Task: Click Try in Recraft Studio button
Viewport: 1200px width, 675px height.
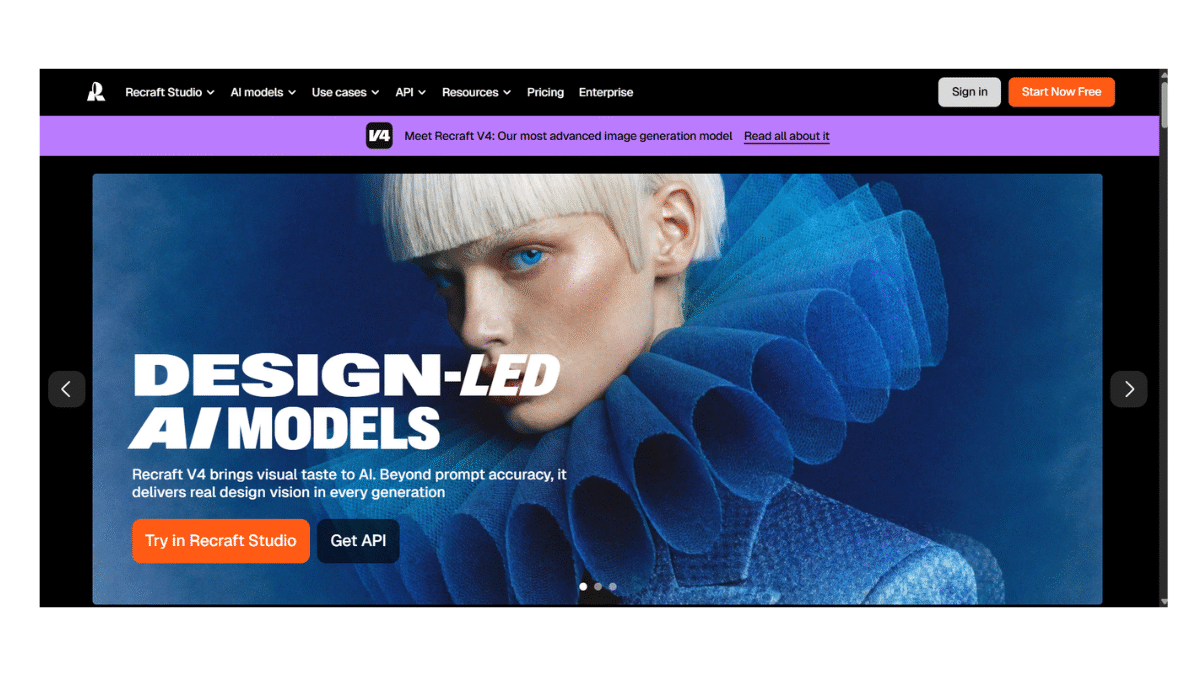Action: point(221,541)
